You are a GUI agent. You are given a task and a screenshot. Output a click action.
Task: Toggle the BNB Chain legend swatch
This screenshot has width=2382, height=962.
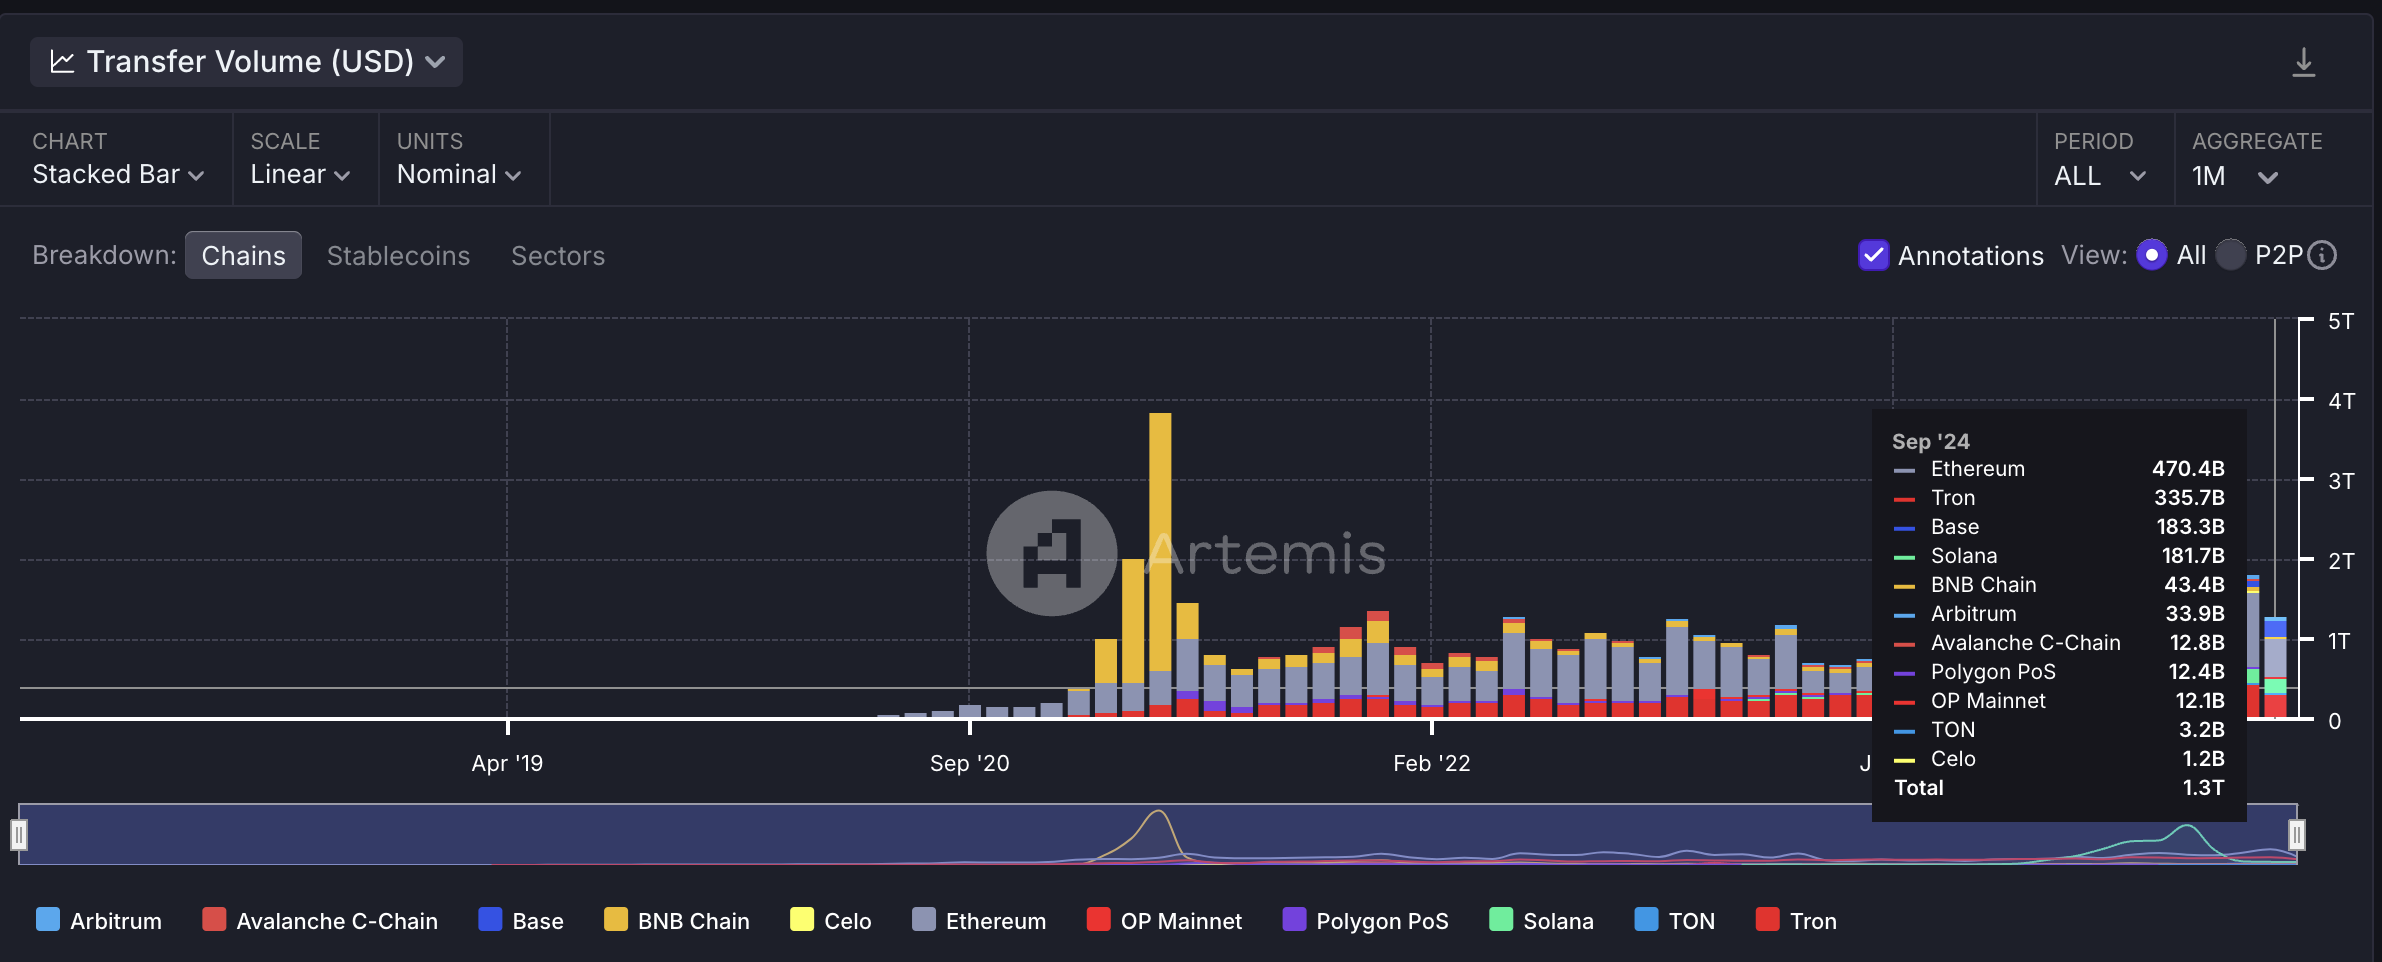[x=616, y=920]
